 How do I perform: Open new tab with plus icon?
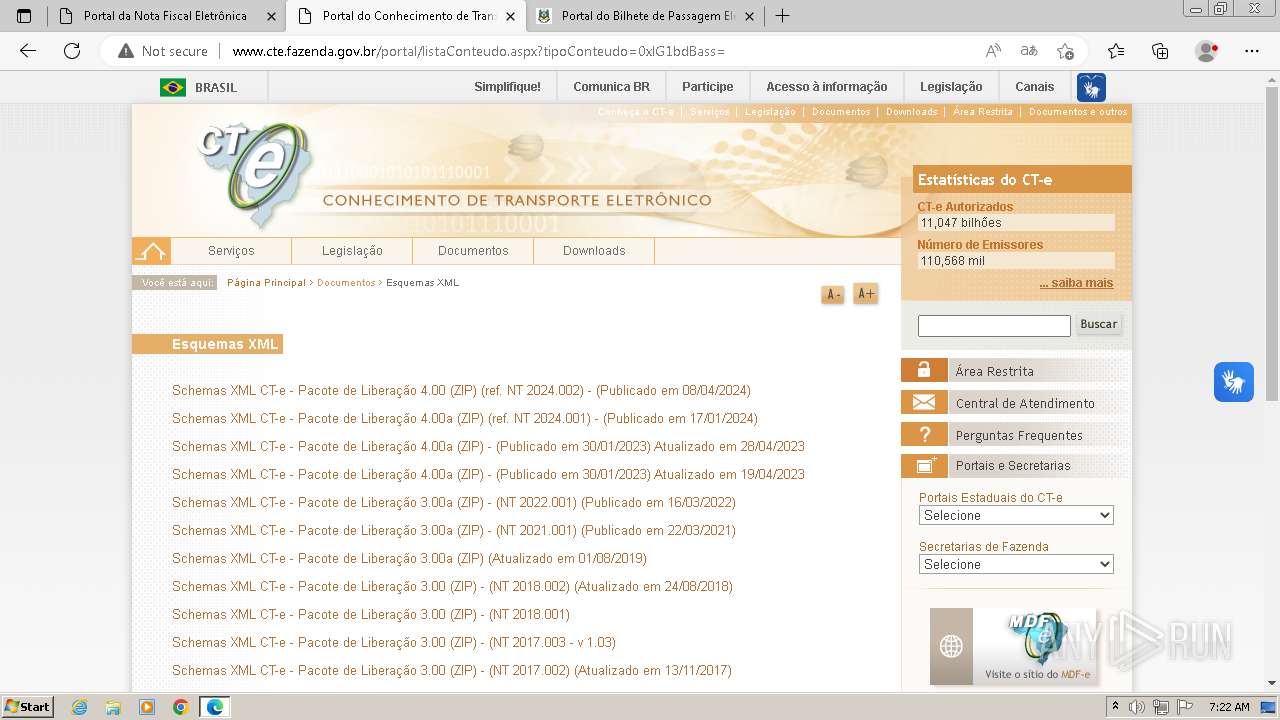(x=783, y=16)
